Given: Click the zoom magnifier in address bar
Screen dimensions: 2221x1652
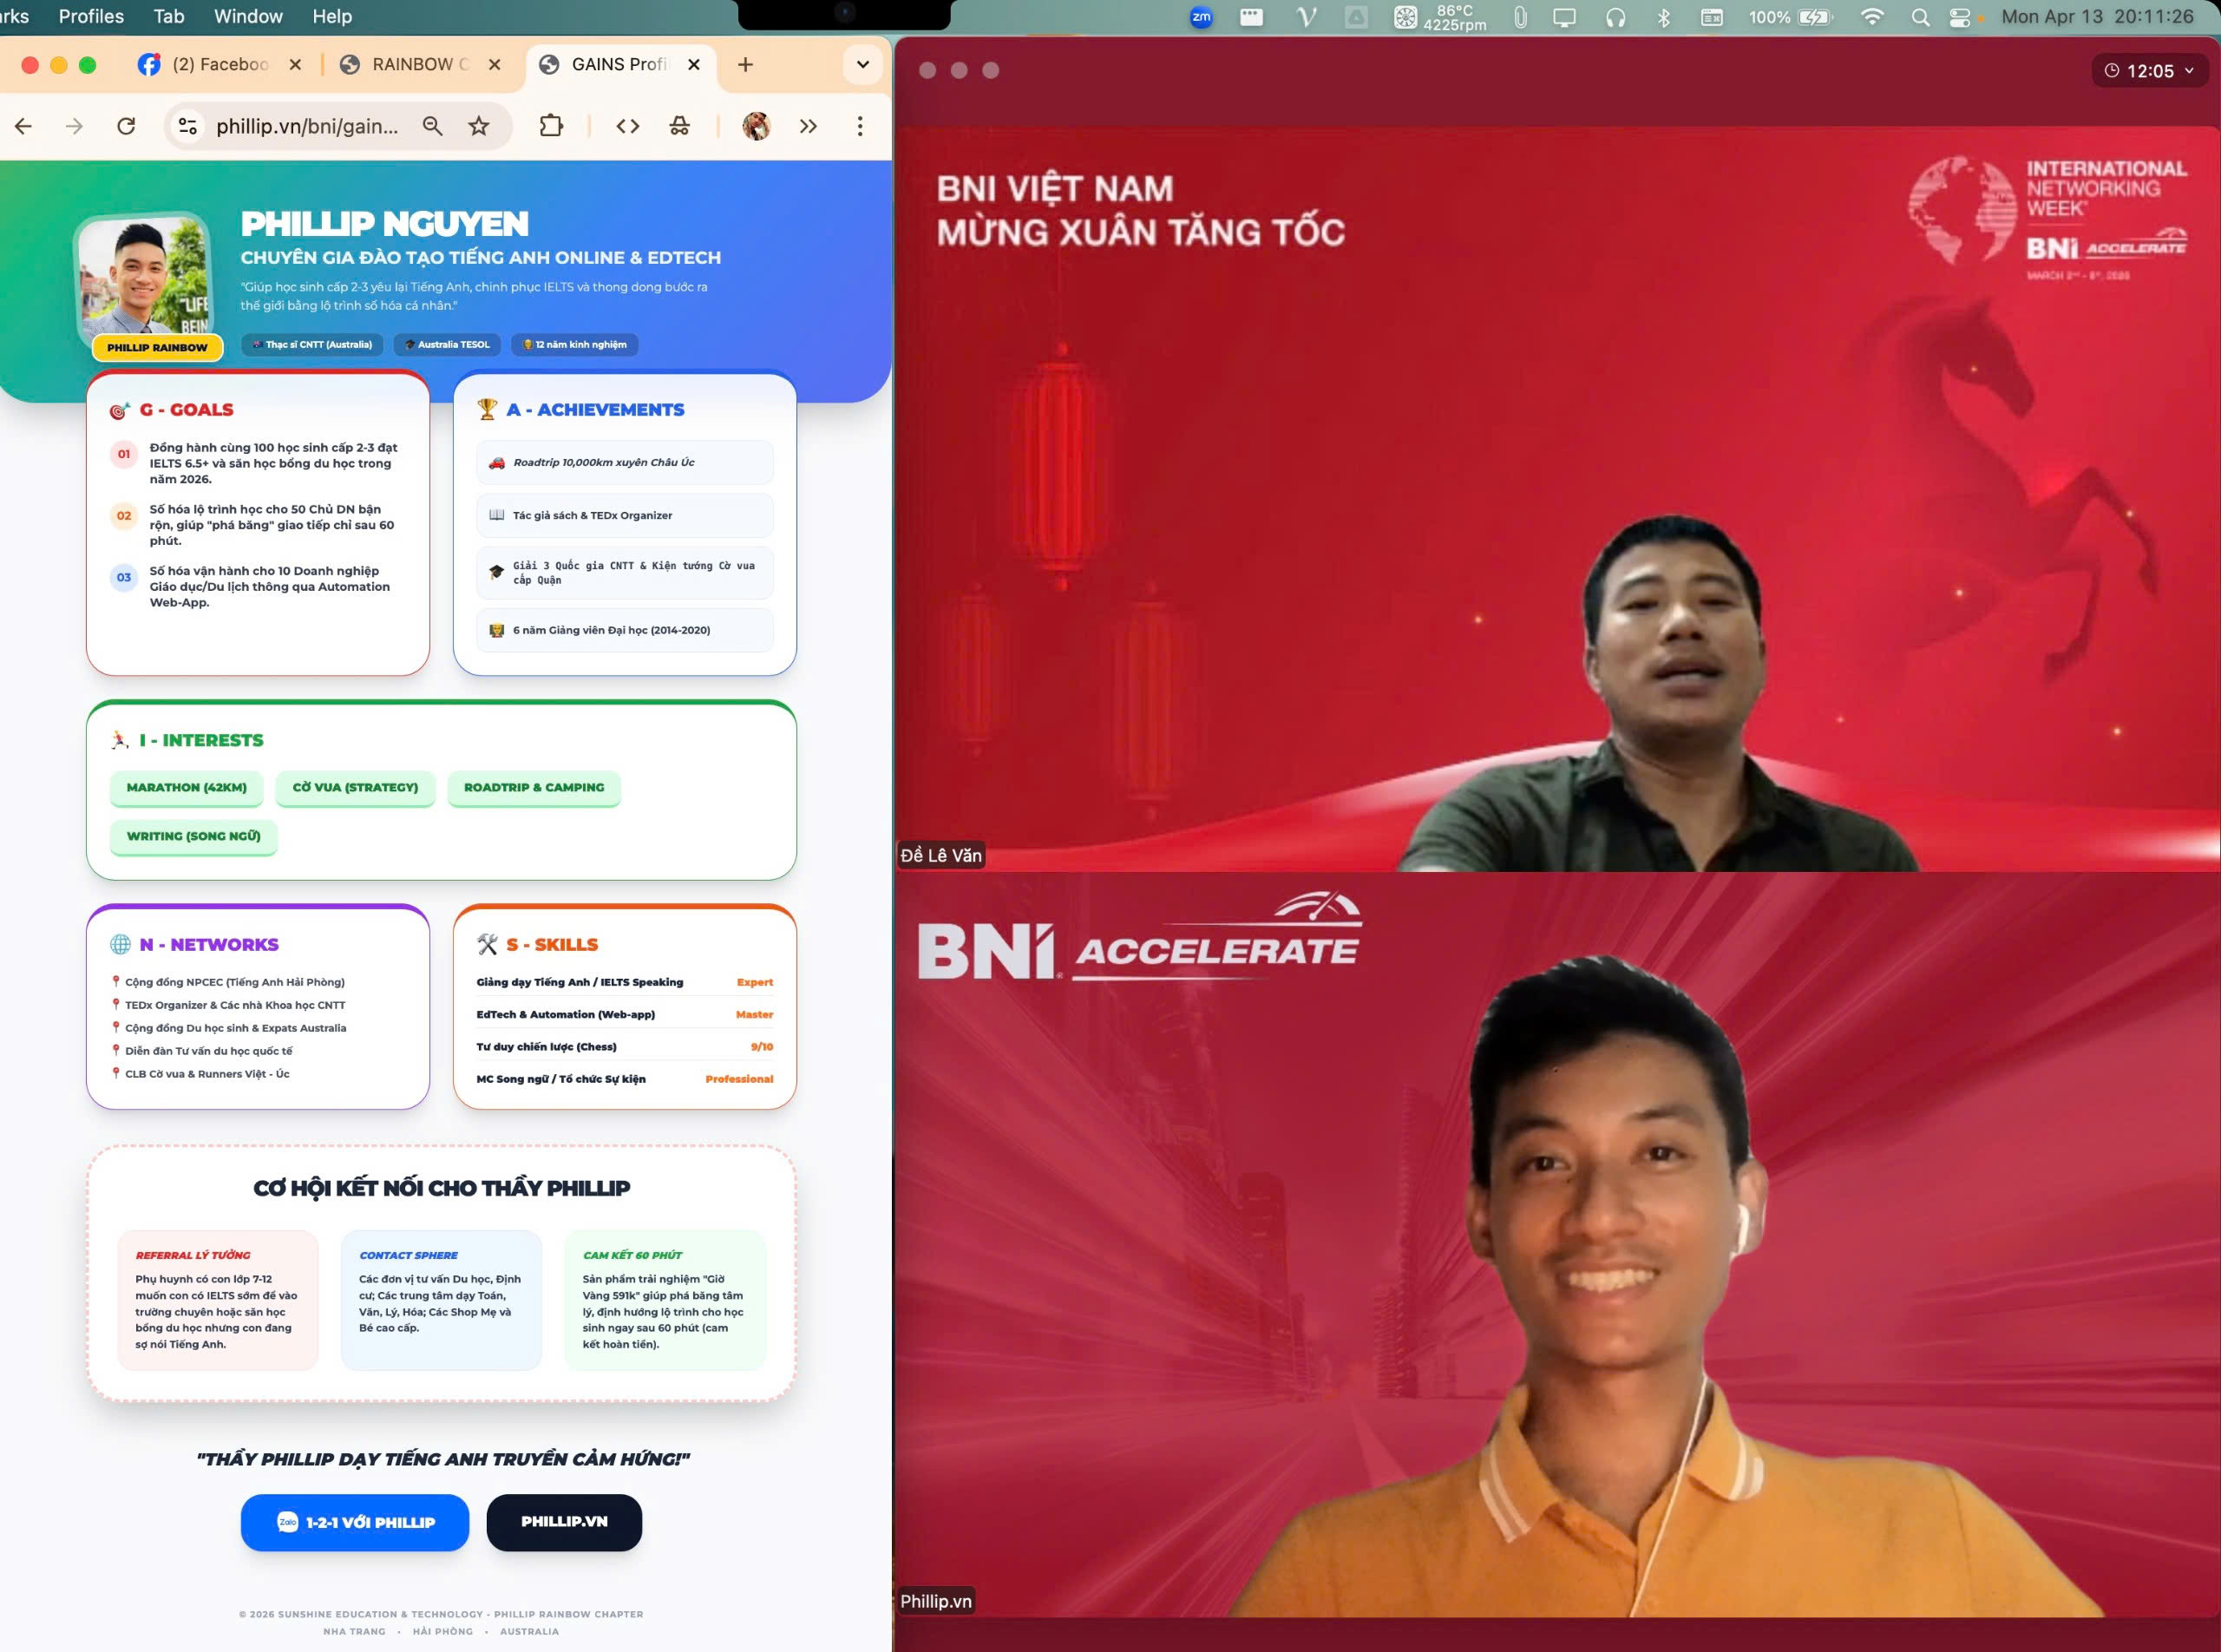Looking at the screenshot, I should [432, 126].
